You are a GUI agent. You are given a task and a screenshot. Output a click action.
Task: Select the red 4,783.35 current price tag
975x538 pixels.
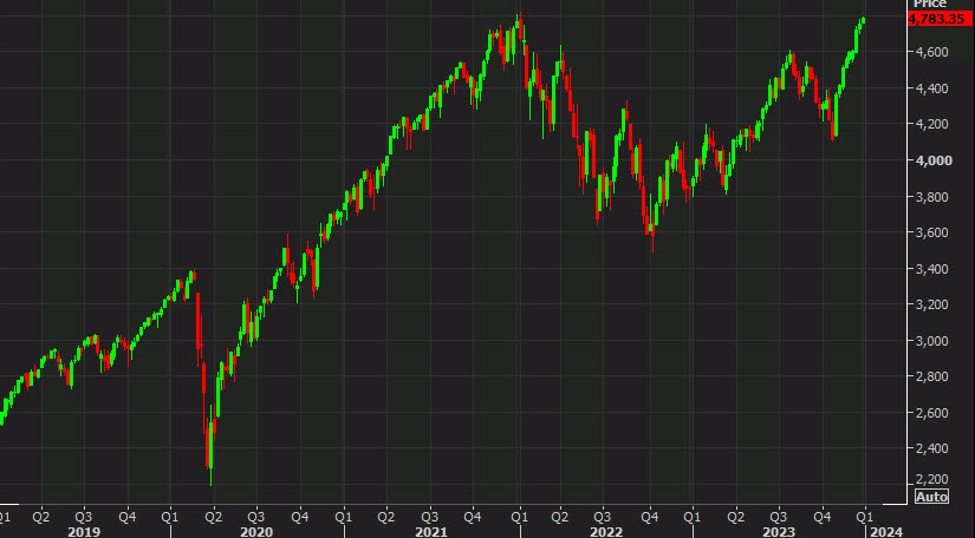pos(940,19)
